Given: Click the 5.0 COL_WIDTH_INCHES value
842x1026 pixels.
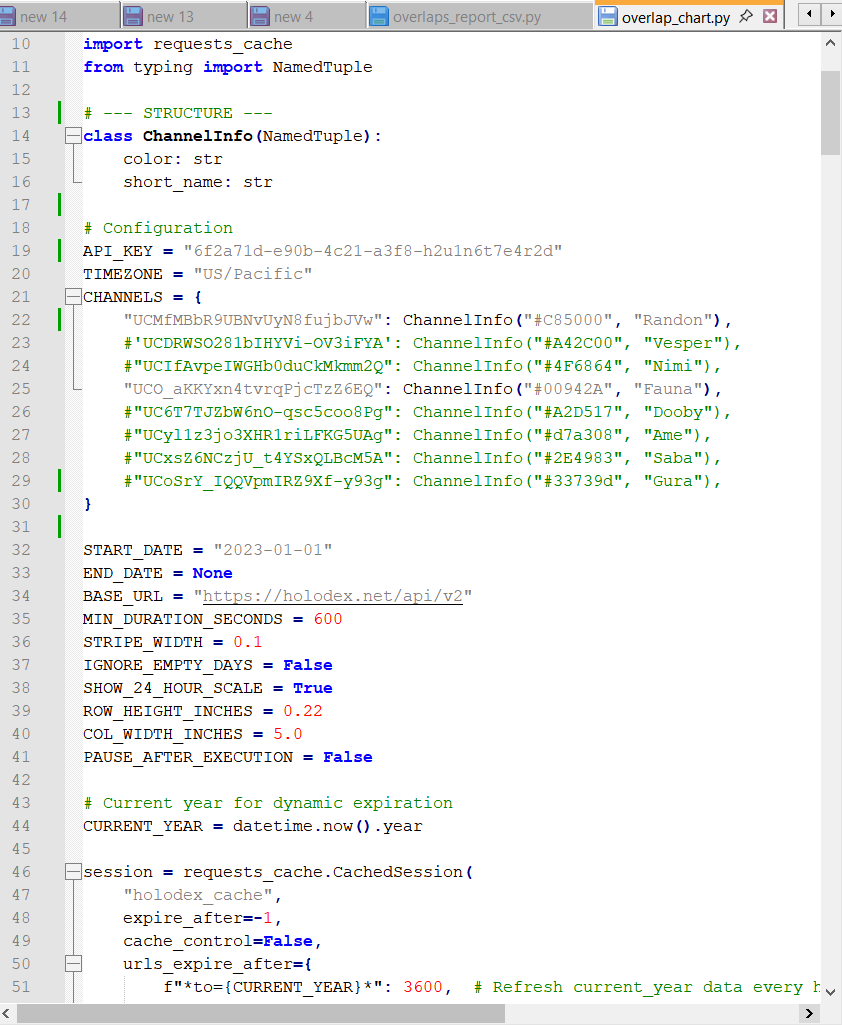Looking at the screenshot, I should coord(288,734).
